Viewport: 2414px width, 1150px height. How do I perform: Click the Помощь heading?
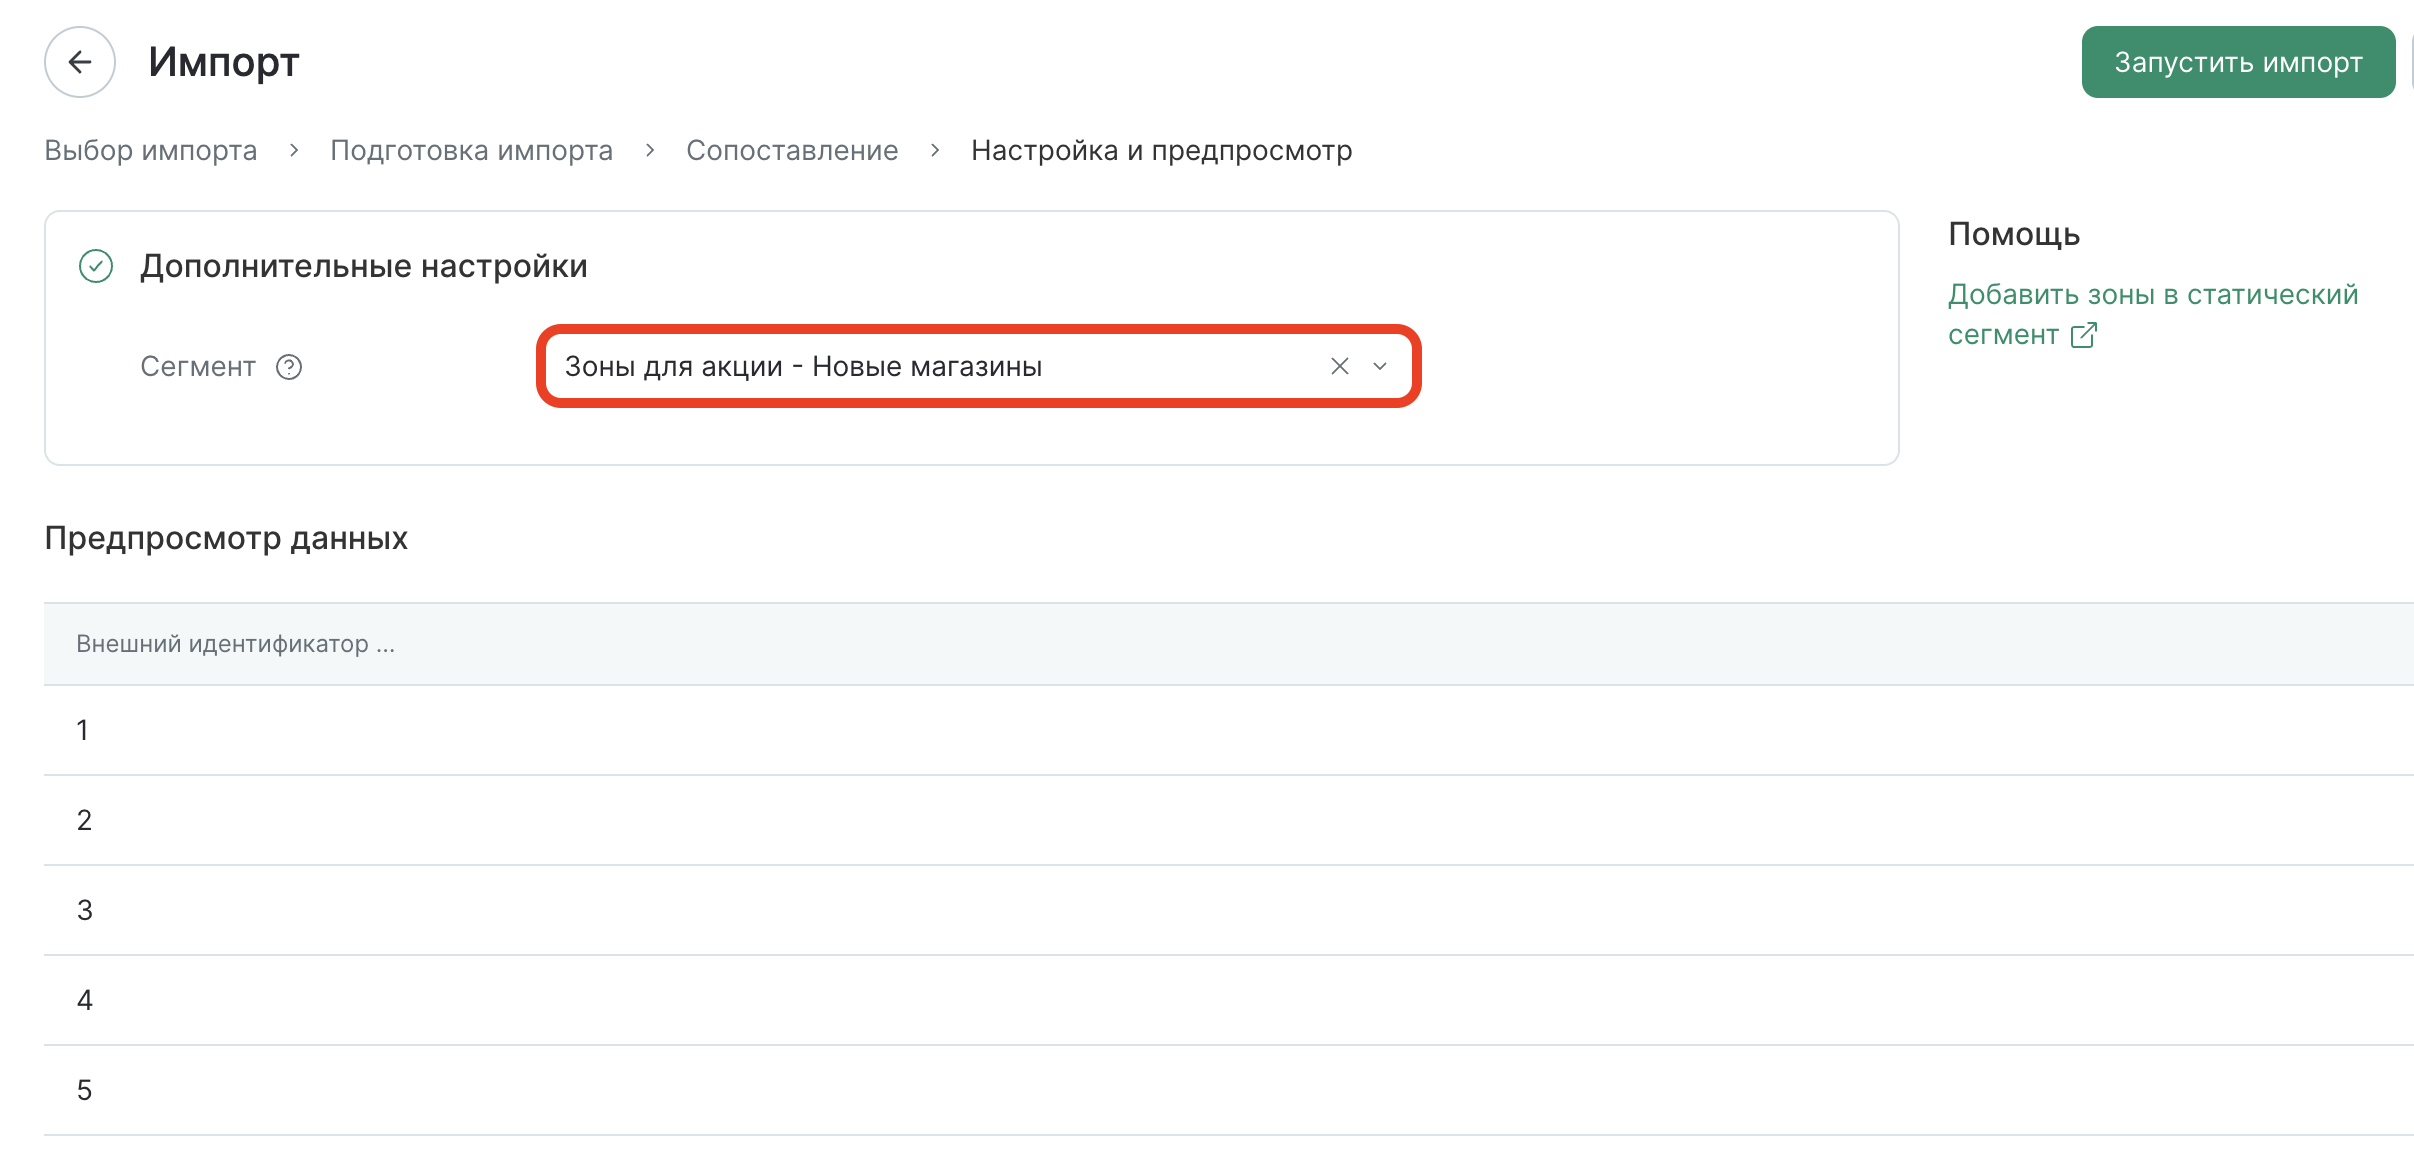click(x=2014, y=234)
